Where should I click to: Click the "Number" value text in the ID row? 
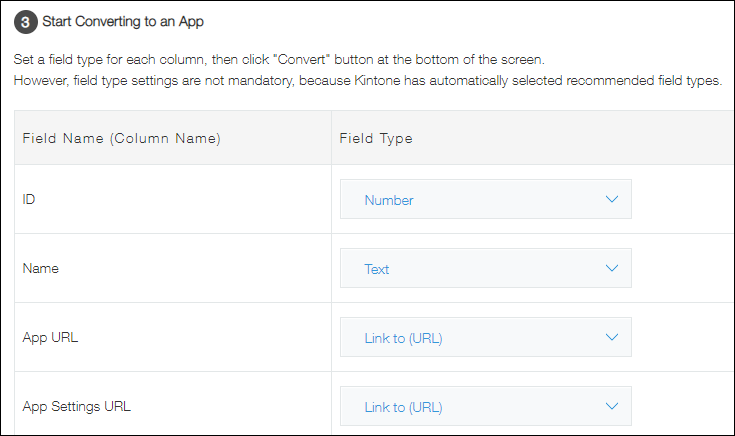pyautogui.click(x=389, y=200)
